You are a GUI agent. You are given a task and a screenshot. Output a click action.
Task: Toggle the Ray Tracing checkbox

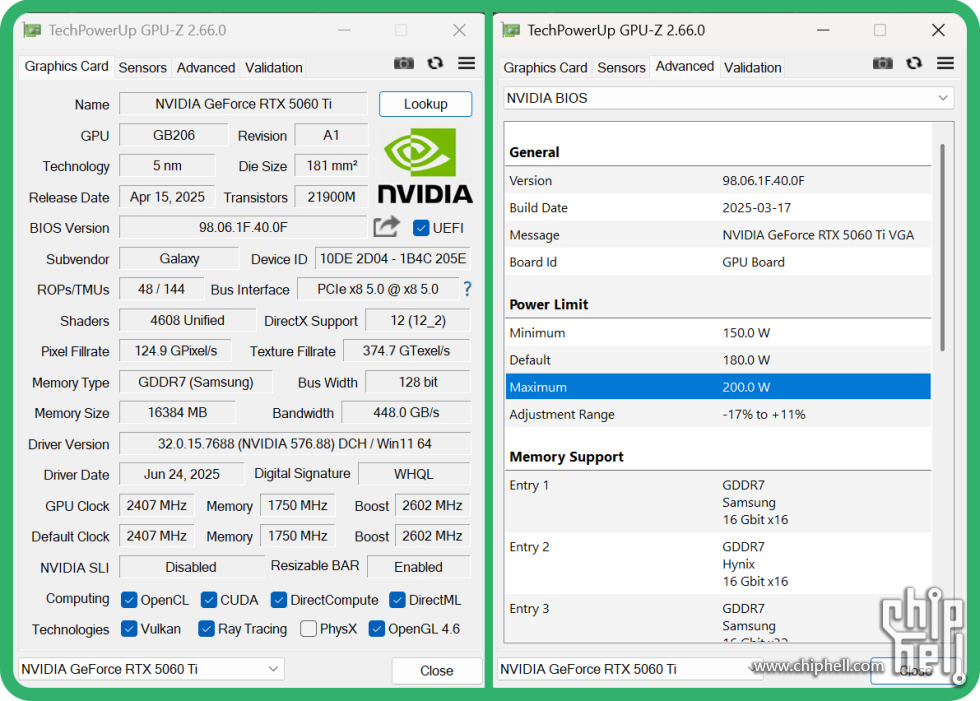click(206, 629)
